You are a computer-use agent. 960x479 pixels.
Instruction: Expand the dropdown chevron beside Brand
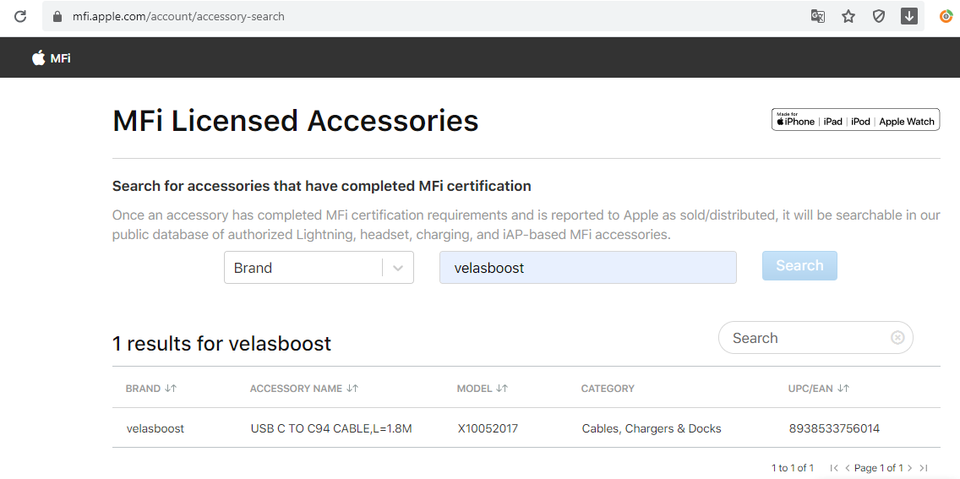pyautogui.click(x=398, y=268)
